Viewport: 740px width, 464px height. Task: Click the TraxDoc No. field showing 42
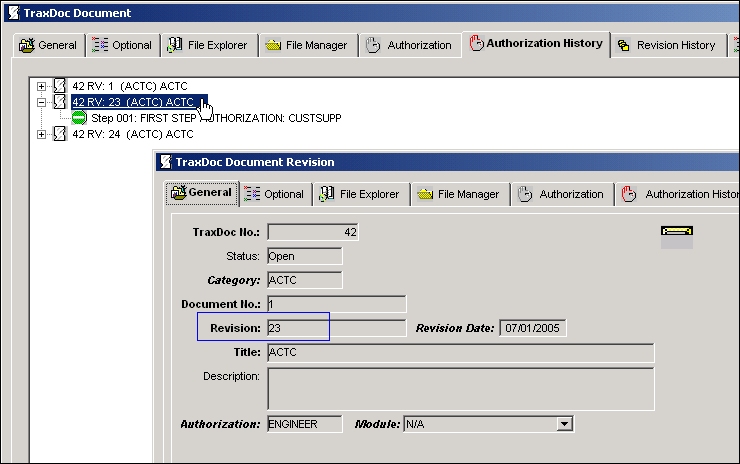pyautogui.click(x=313, y=232)
